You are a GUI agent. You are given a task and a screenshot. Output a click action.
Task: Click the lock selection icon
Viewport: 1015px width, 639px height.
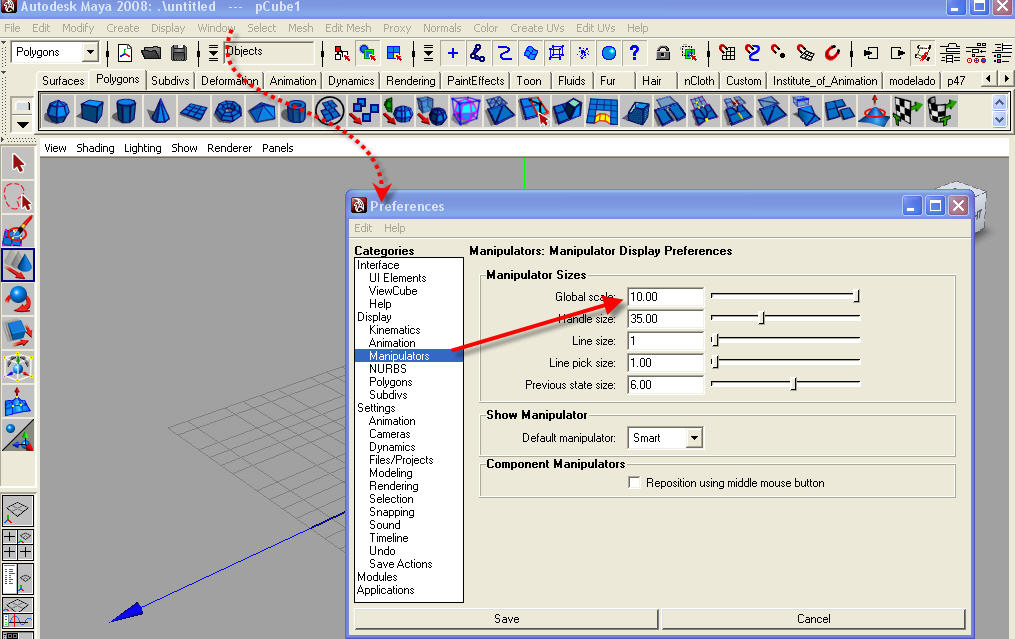[663, 53]
